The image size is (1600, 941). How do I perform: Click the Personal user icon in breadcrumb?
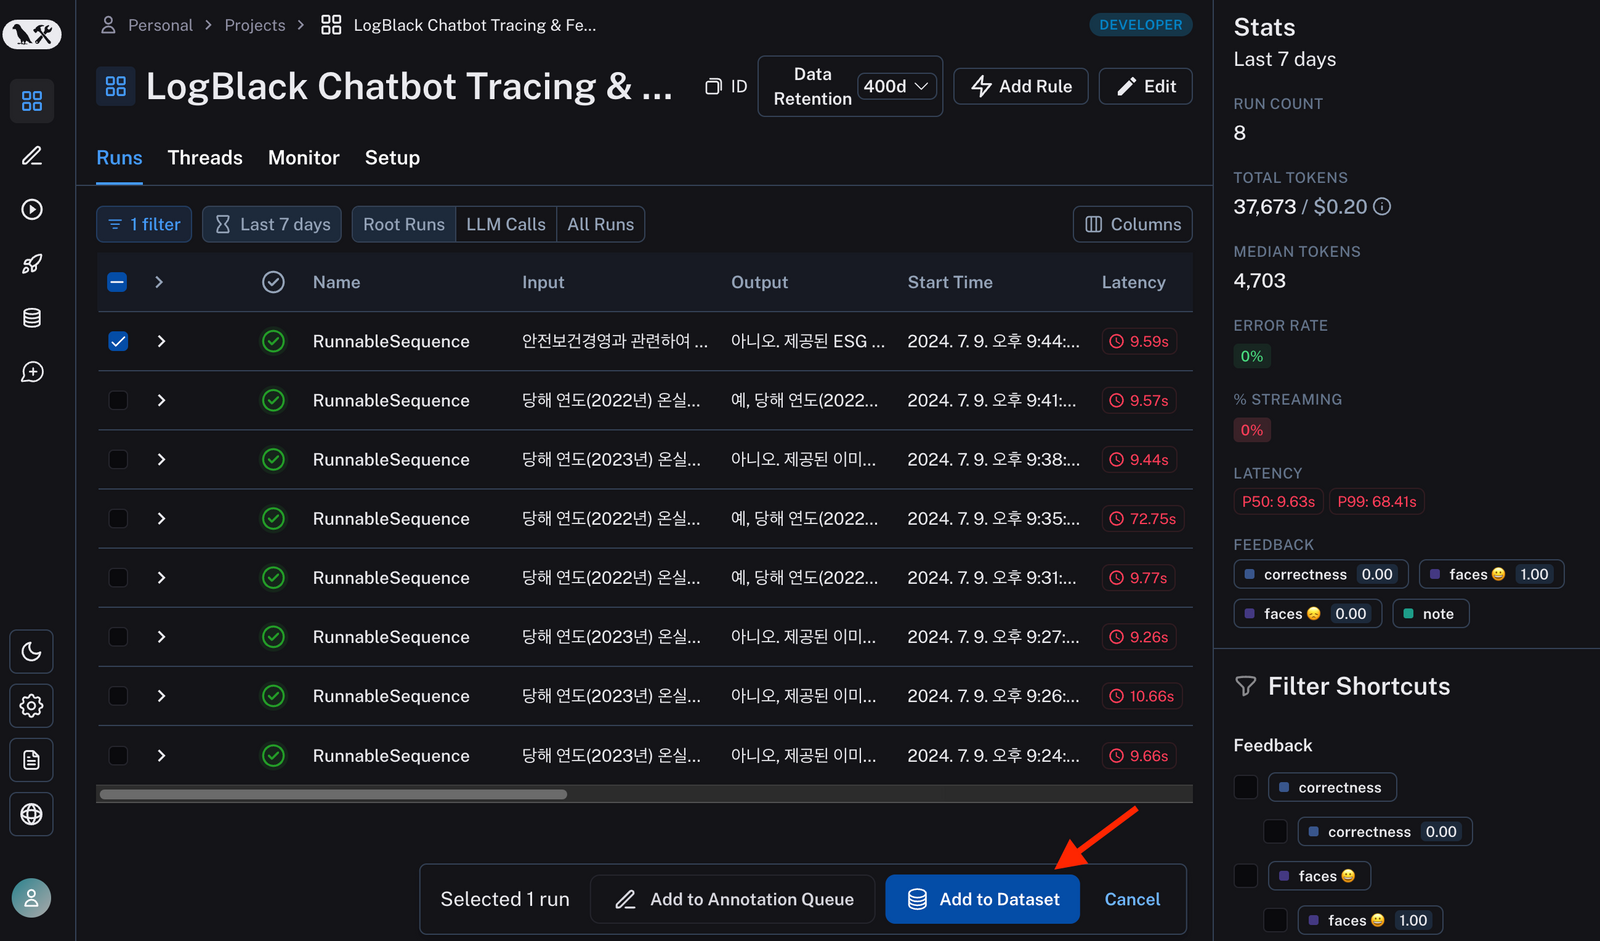[108, 25]
